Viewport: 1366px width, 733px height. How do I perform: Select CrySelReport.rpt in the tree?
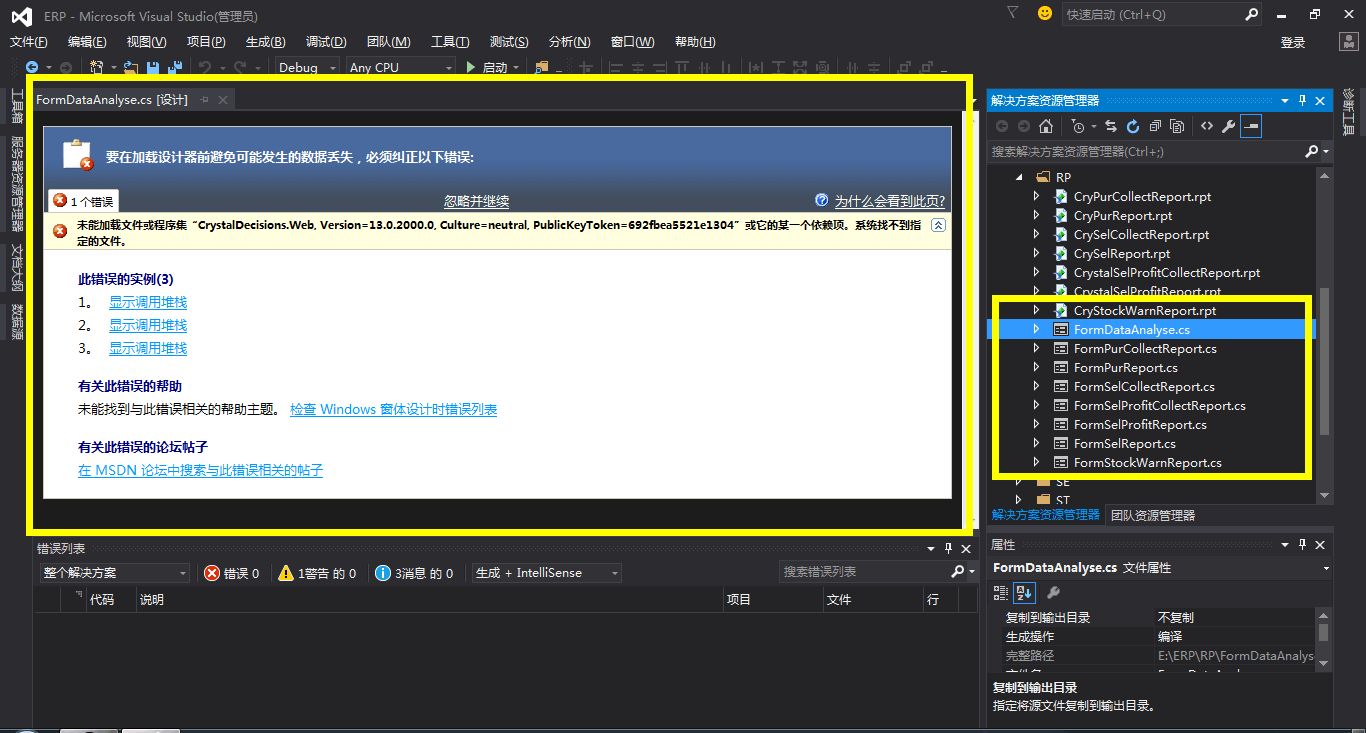click(1122, 254)
